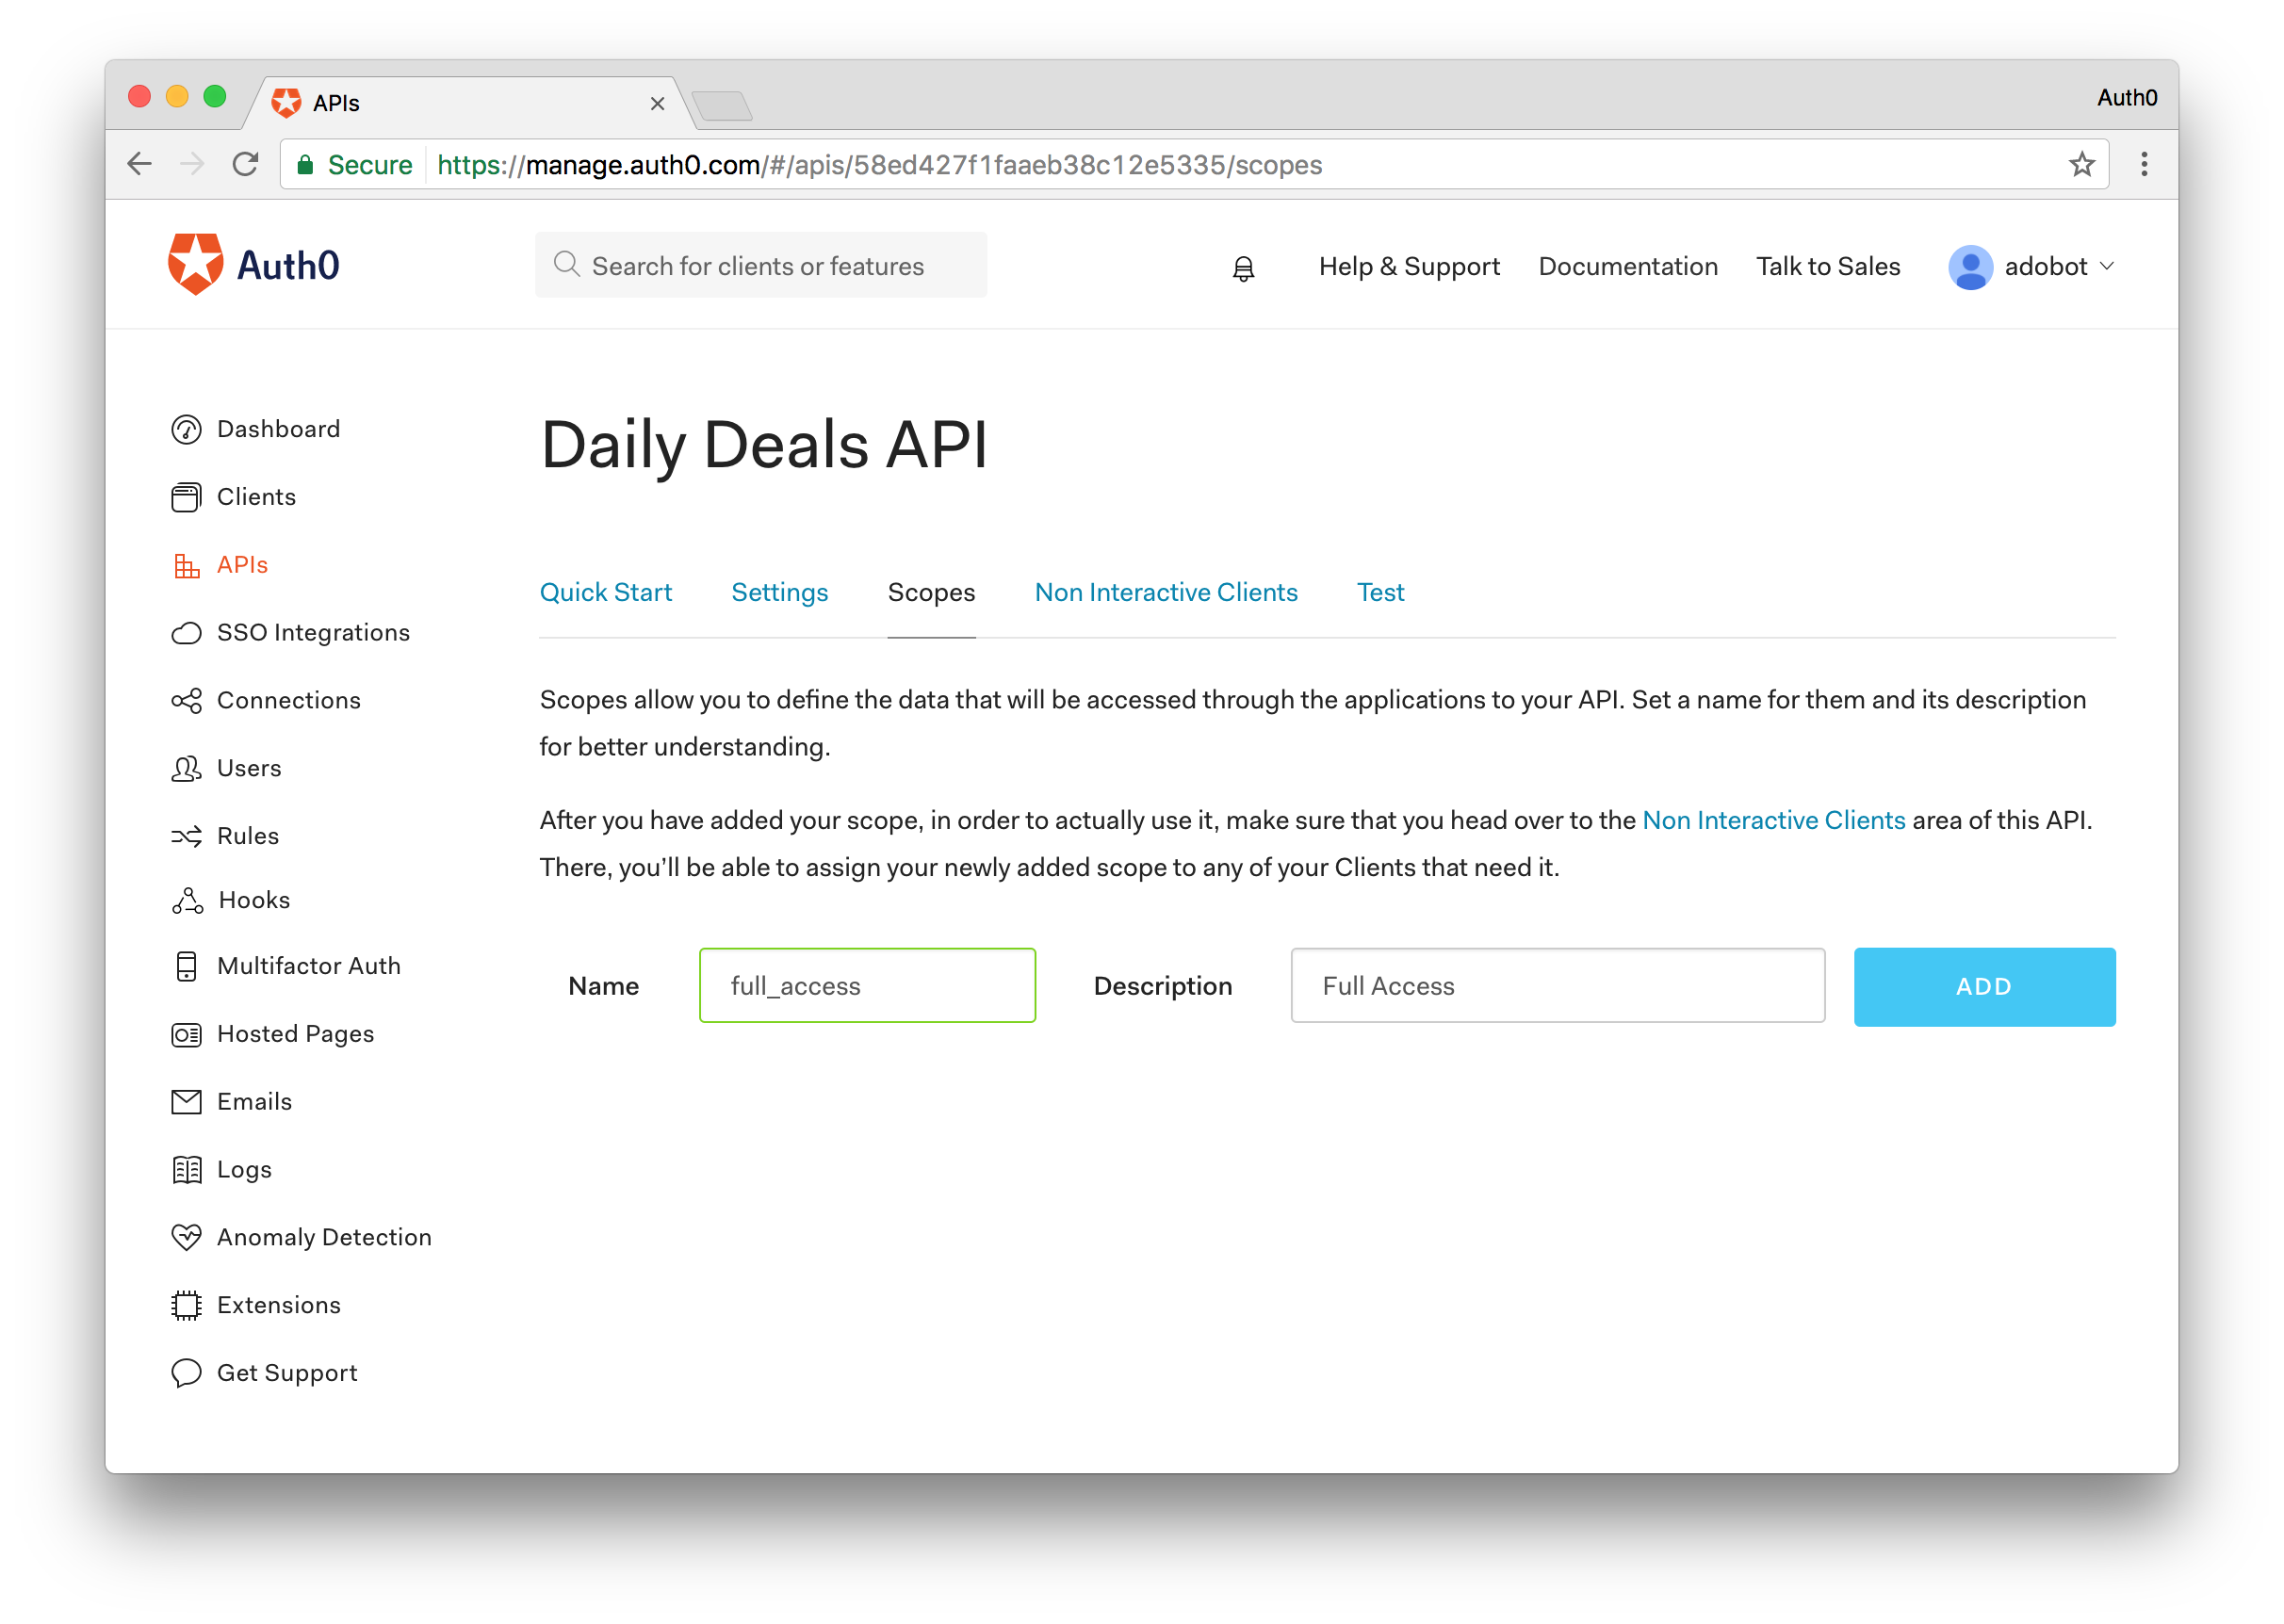This screenshot has width=2284, height=1624.
Task: Focus the scope Name input field
Action: click(867, 985)
